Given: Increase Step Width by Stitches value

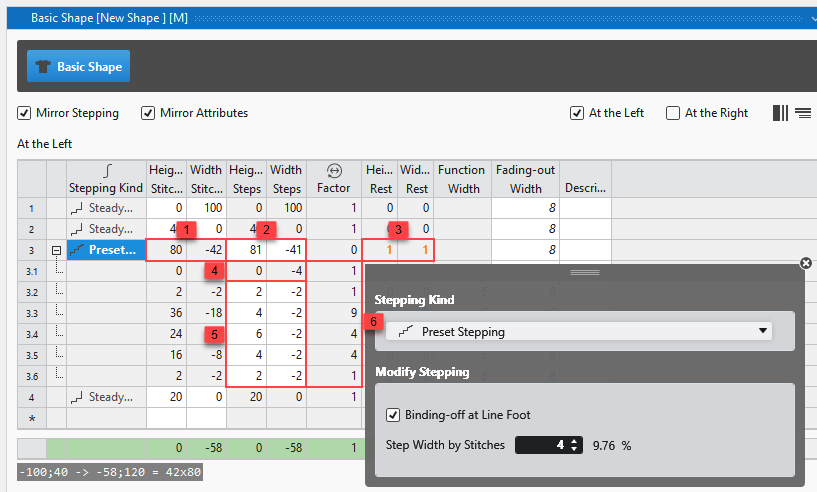Looking at the screenshot, I should [x=573, y=441].
